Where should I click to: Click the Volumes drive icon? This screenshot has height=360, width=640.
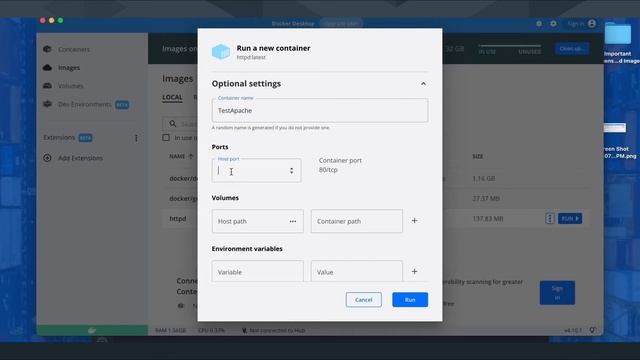pyautogui.click(x=47, y=86)
